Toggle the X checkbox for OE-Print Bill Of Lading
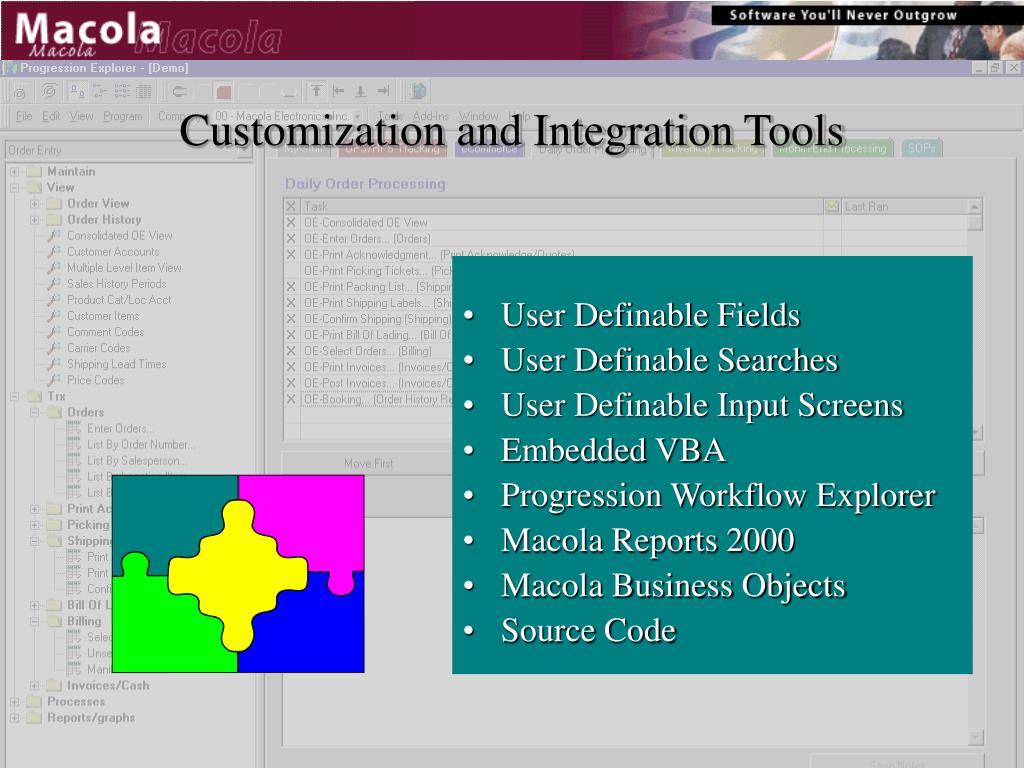The width and height of the screenshot is (1024, 768). [x=291, y=335]
